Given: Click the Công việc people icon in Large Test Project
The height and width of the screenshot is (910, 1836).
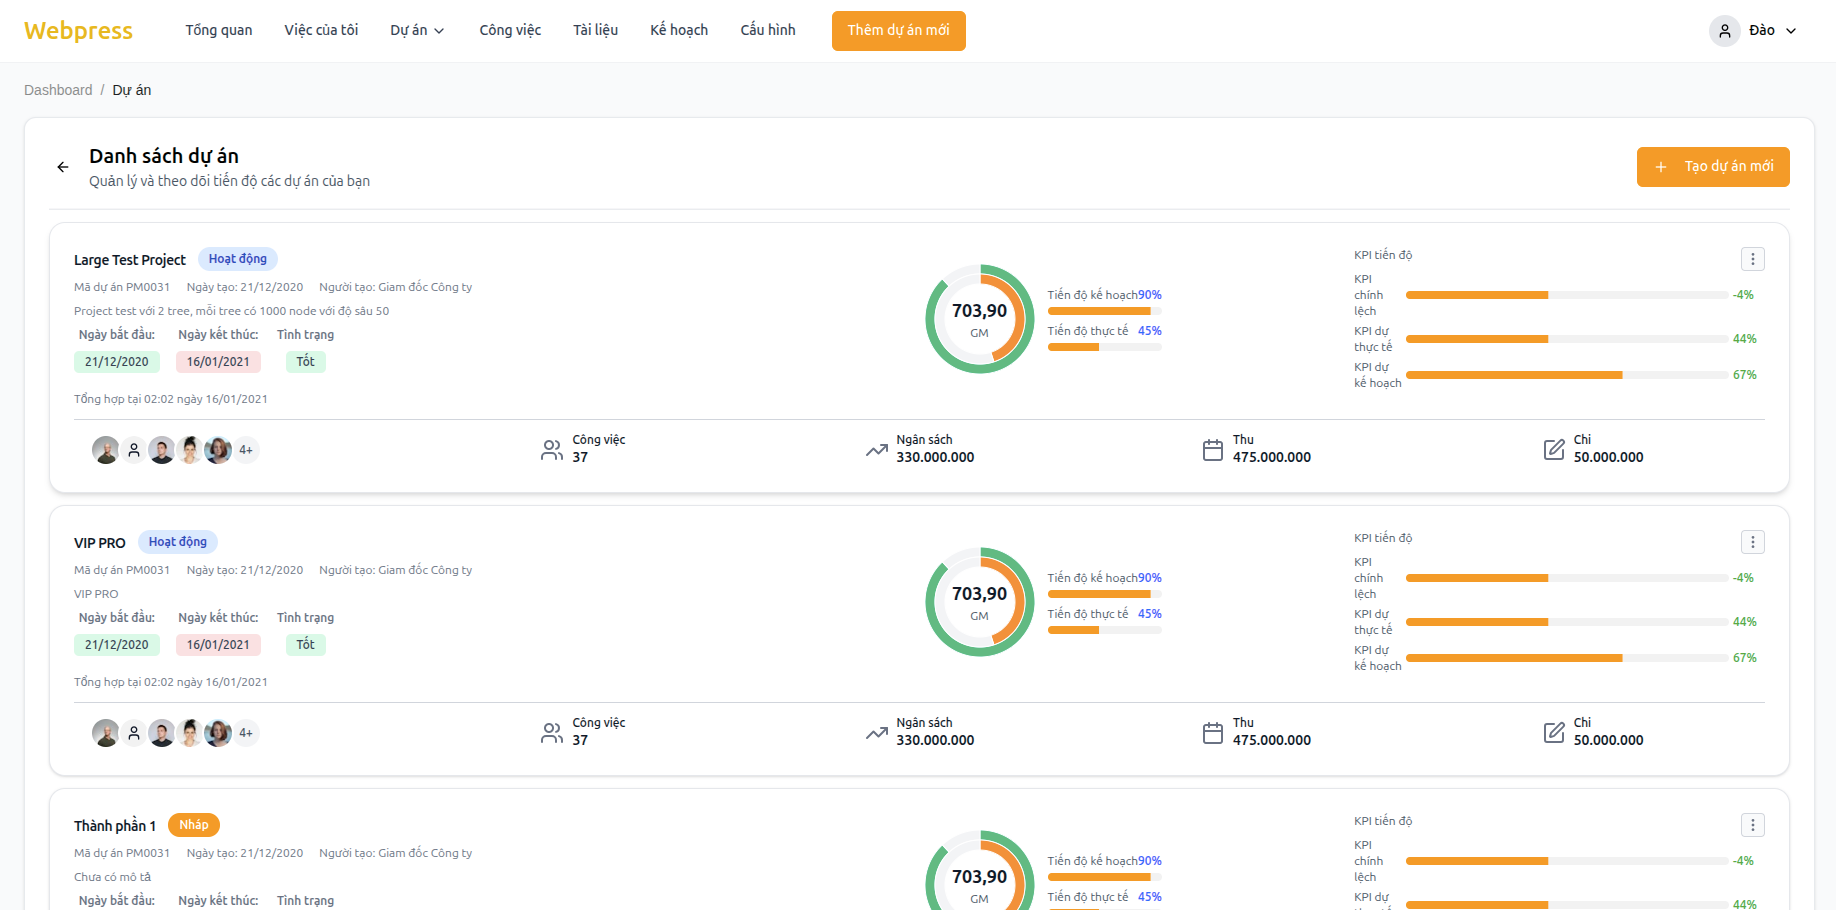Looking at the screenshot, I should coord(552,450).
